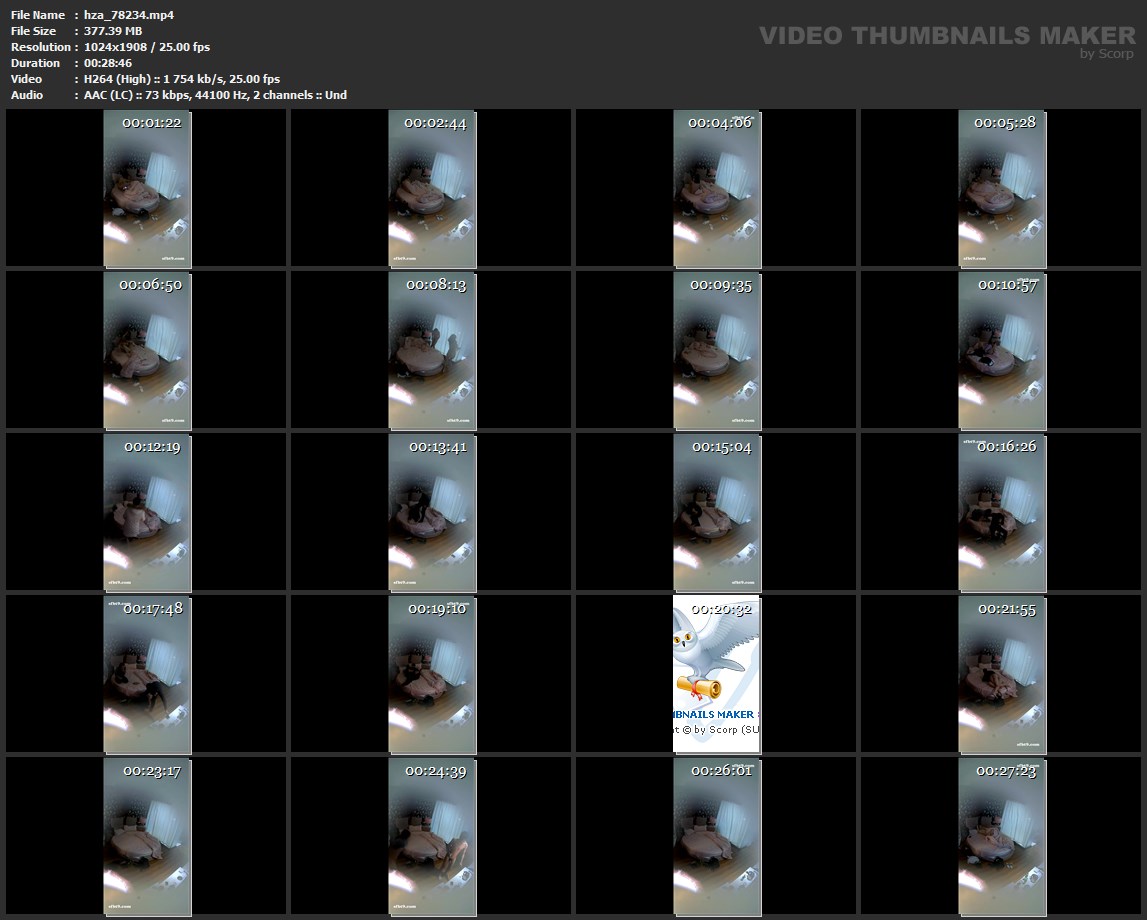The height and width of the screenshot is (920, 1147).
Task: Click the VIDEO THUMBNAILS MAKER watermark title
Action: [x=946, y=36]
